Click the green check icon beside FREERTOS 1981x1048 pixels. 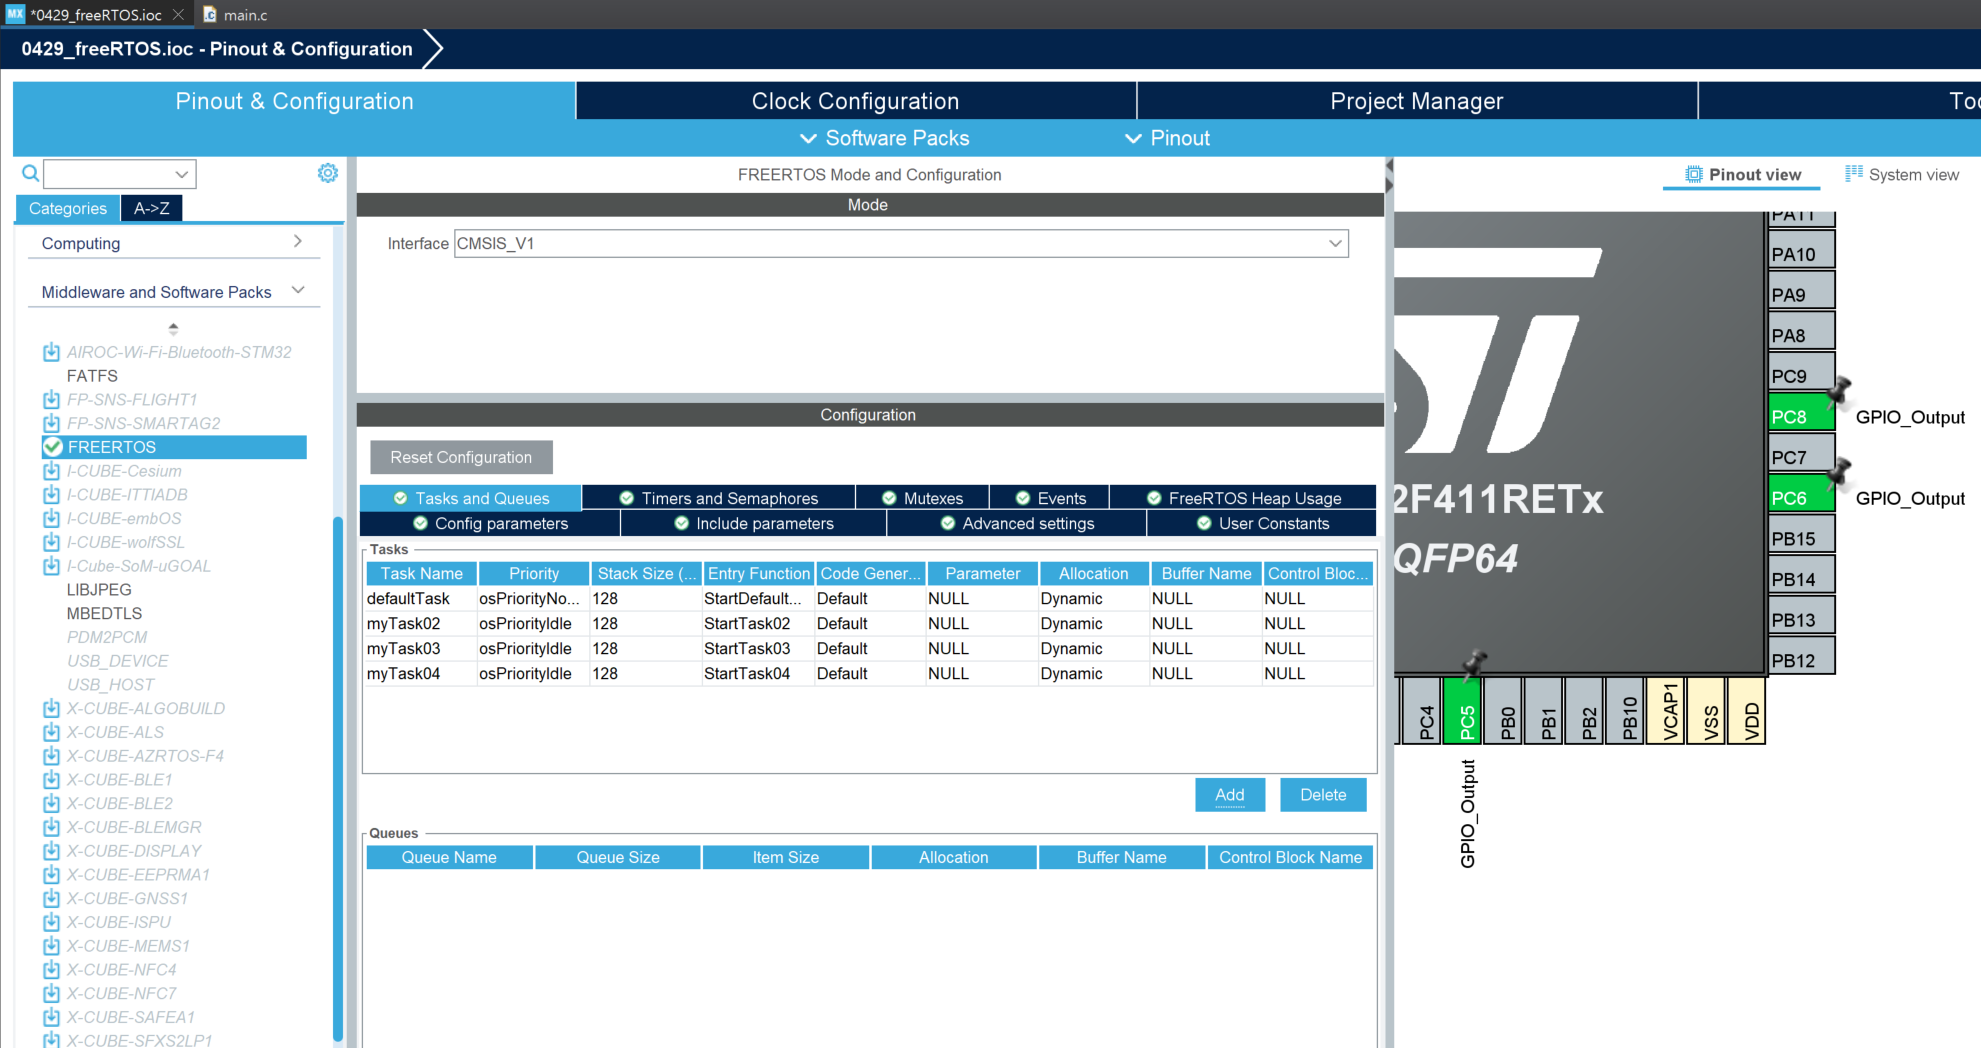coord(53,447)
